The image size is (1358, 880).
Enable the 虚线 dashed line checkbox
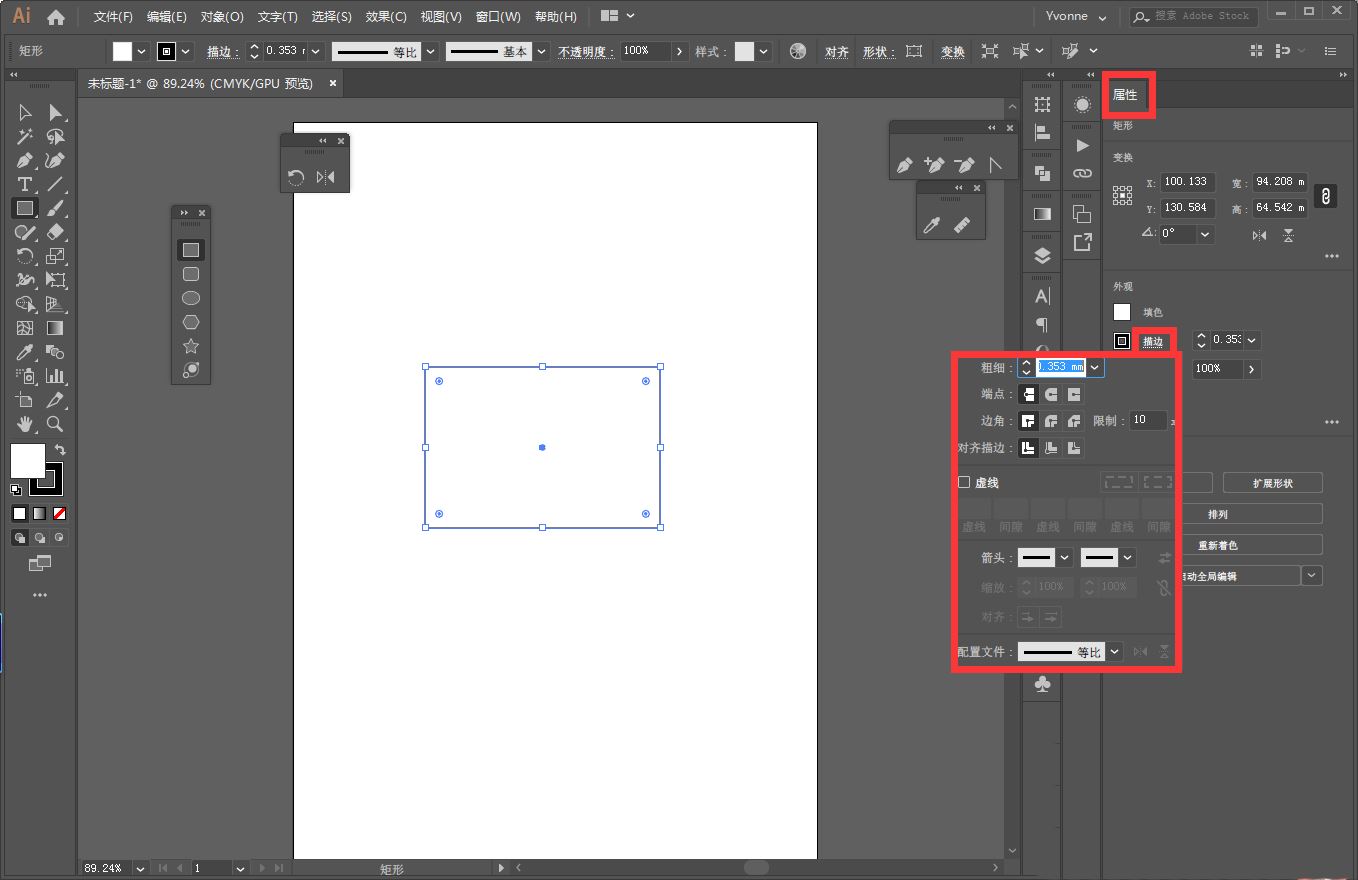(964, 482)
